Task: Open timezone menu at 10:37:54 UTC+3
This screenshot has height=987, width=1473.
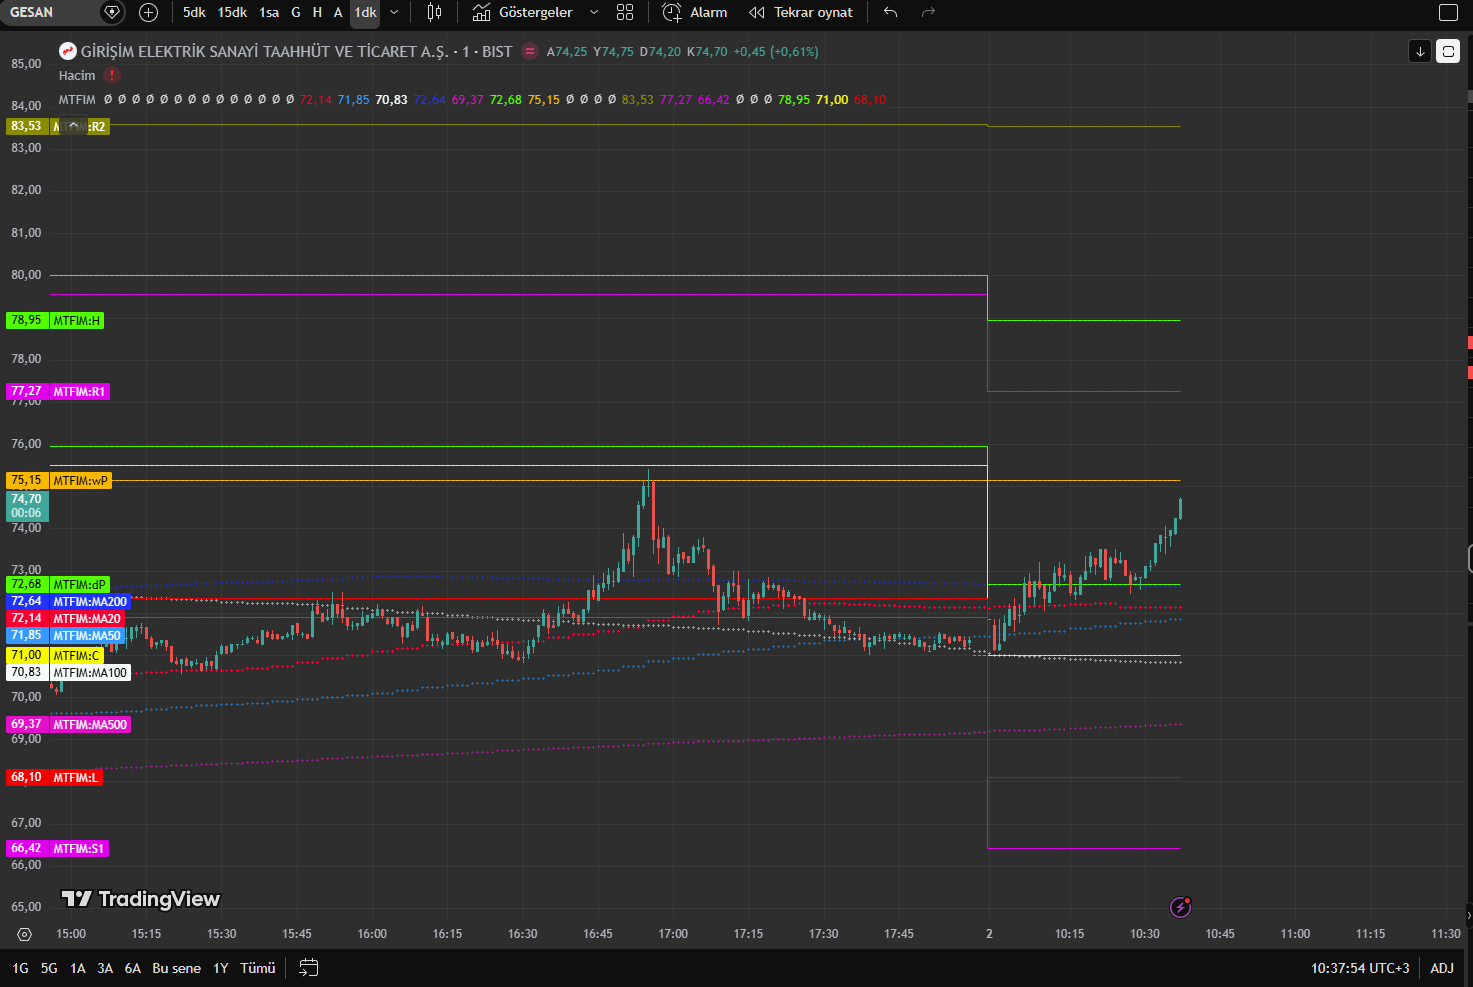Action: point(1360,968)
